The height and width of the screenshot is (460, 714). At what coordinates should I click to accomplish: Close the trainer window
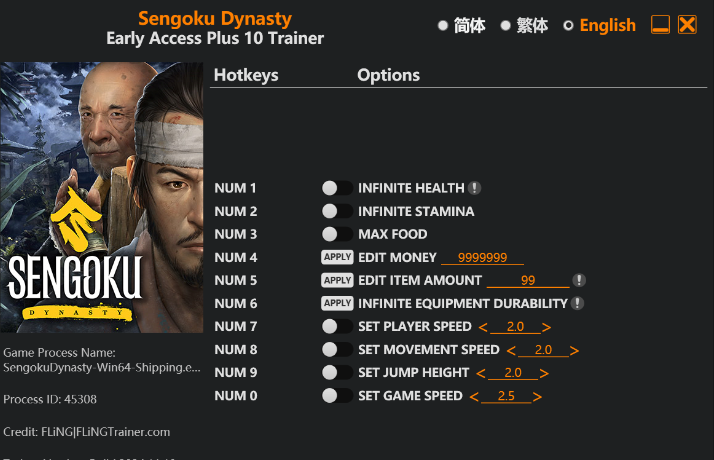point(687,25)
